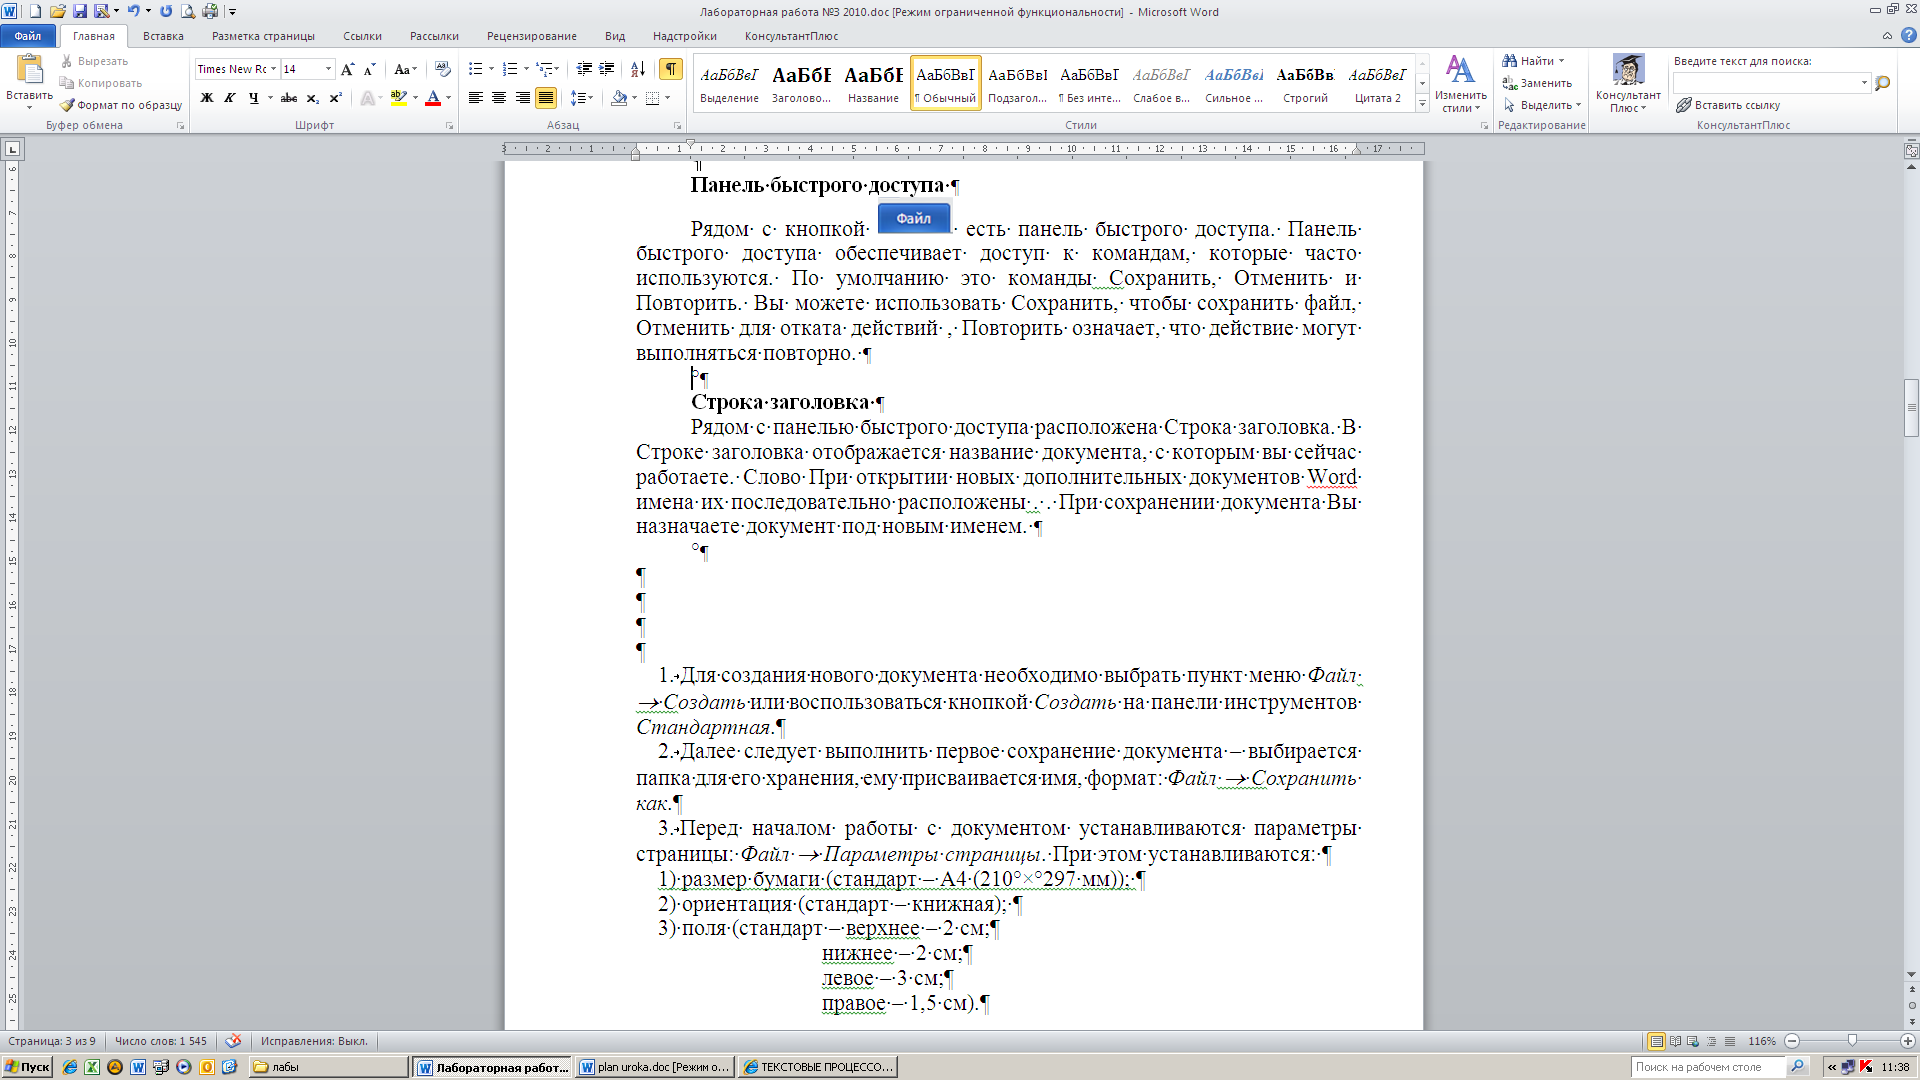Open the change case (Aa) dropdown
This screenshot has width=1920, height=1080.
(x=404, y=69)
